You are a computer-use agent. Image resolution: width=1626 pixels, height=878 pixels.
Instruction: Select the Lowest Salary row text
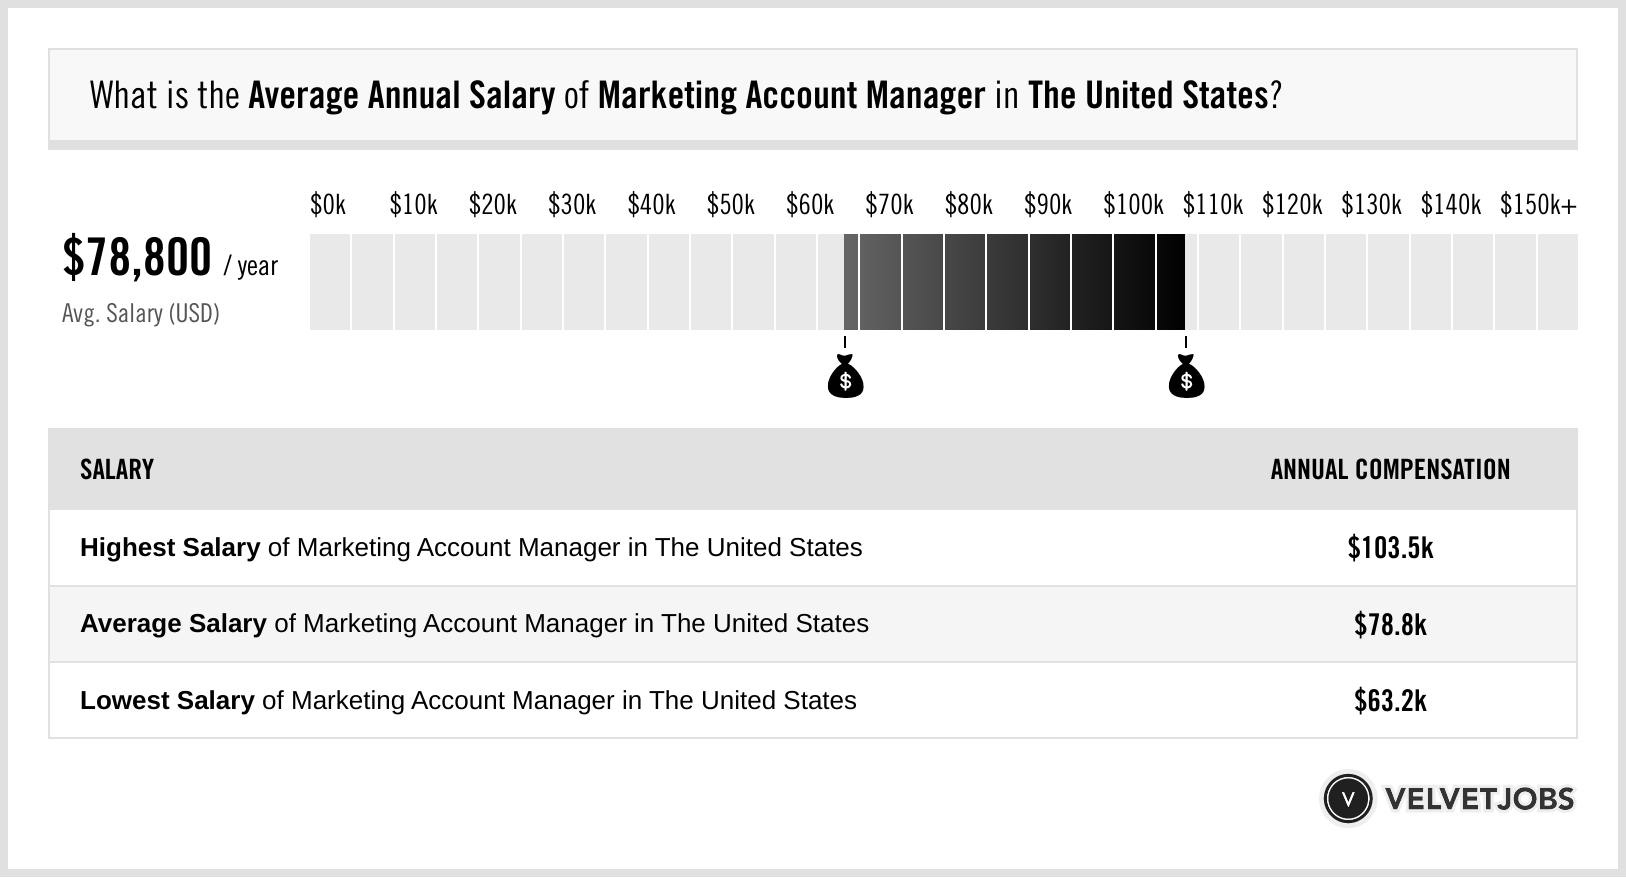(x=468, y=700)
